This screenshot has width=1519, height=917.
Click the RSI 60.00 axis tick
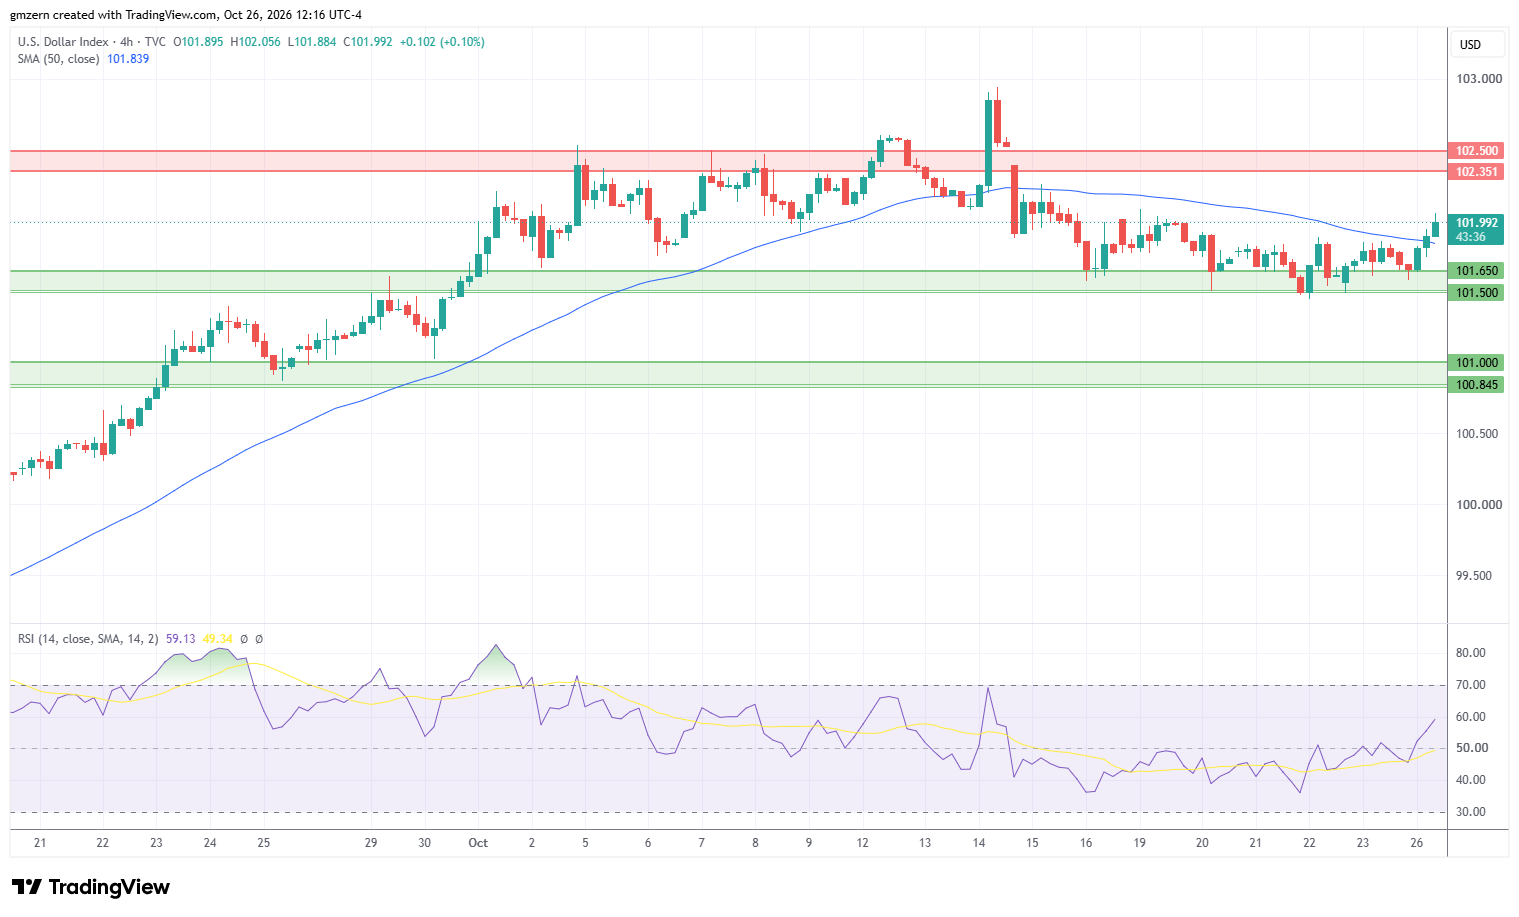coord(1471,717)
